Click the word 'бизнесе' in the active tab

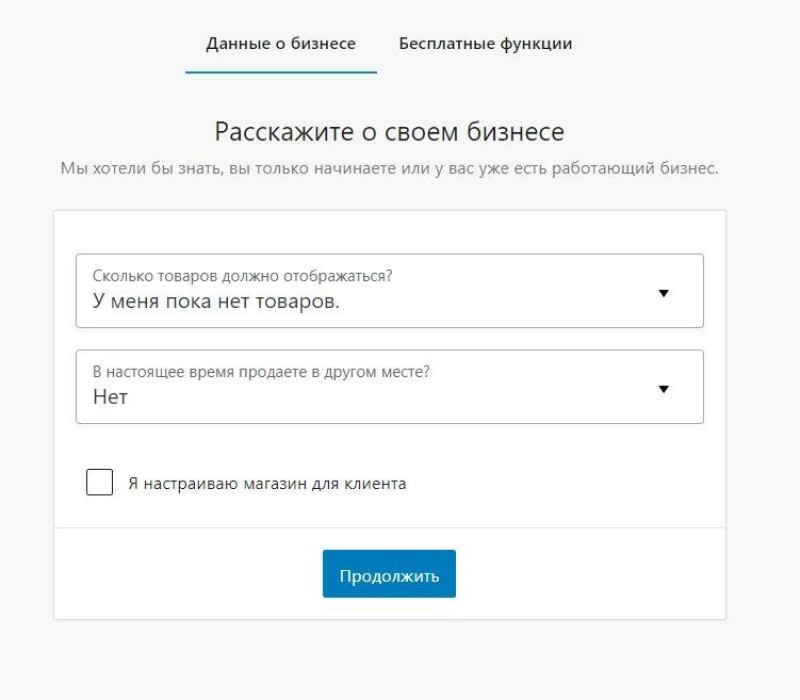323,44
